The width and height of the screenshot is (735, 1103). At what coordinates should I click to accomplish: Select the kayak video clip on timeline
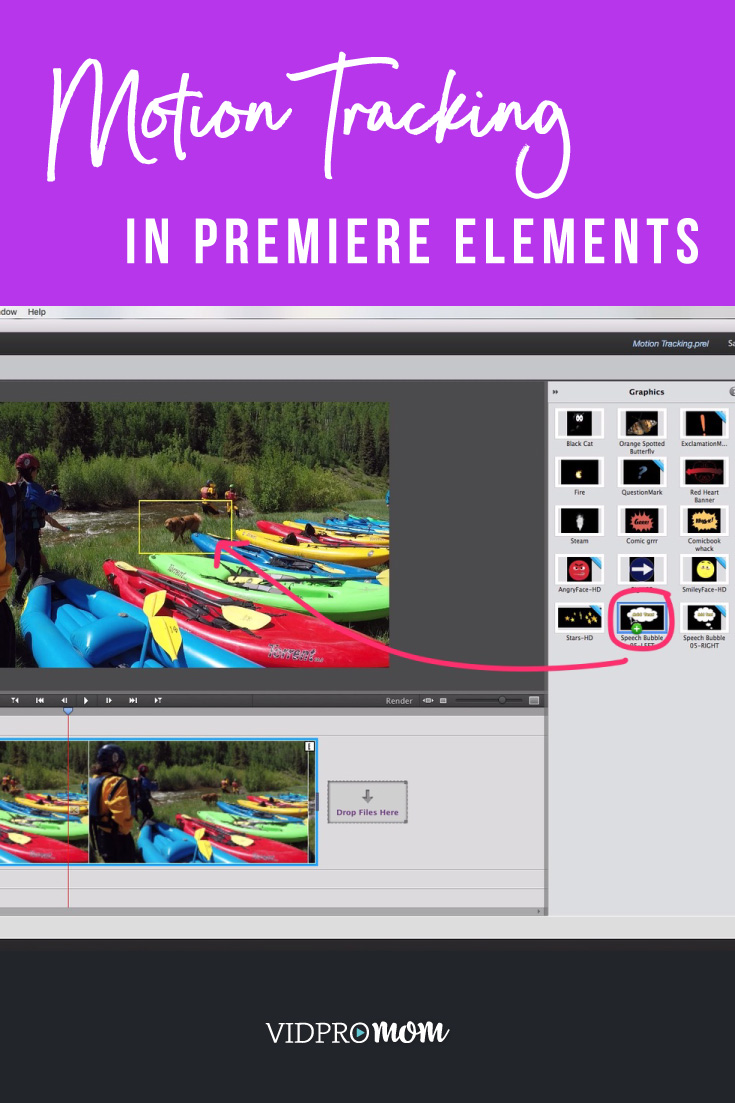(x=158, y=802)
